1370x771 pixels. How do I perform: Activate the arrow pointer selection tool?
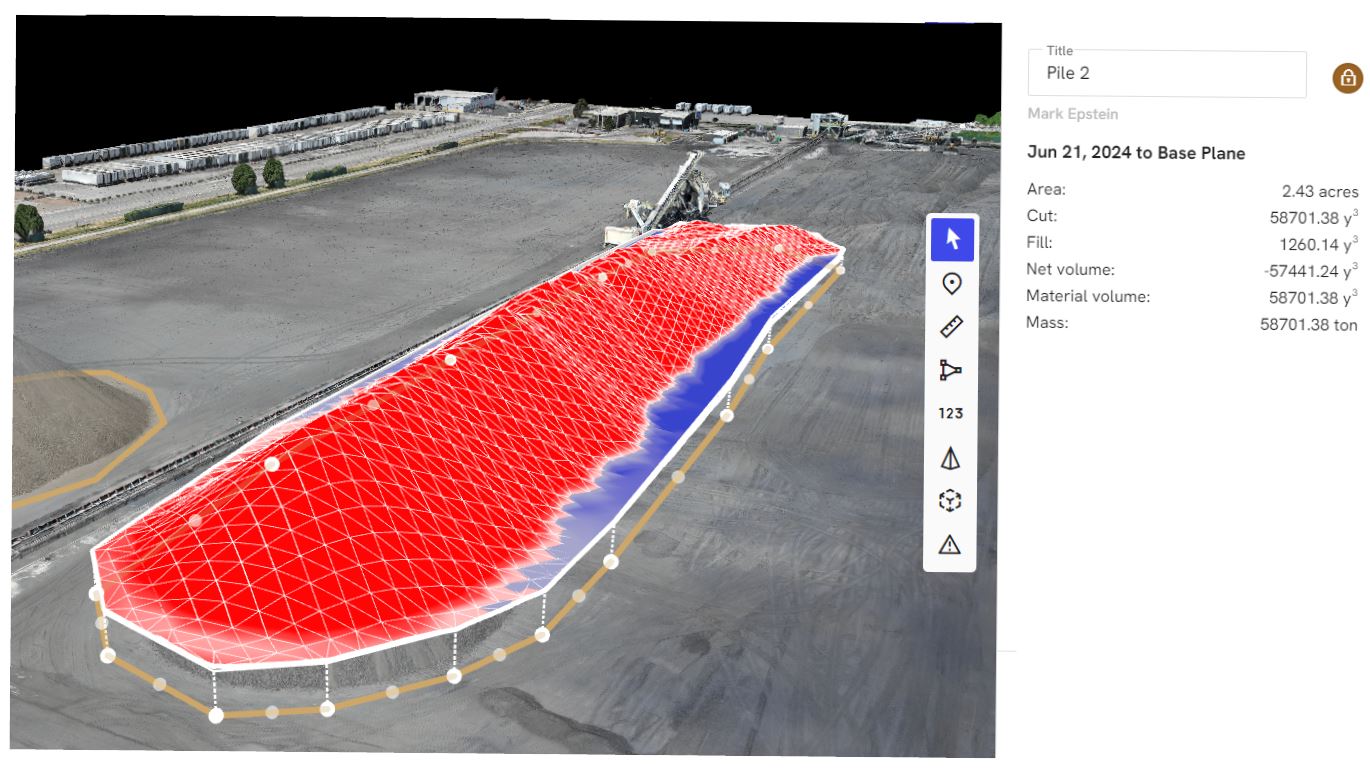[x=951, y=239]
